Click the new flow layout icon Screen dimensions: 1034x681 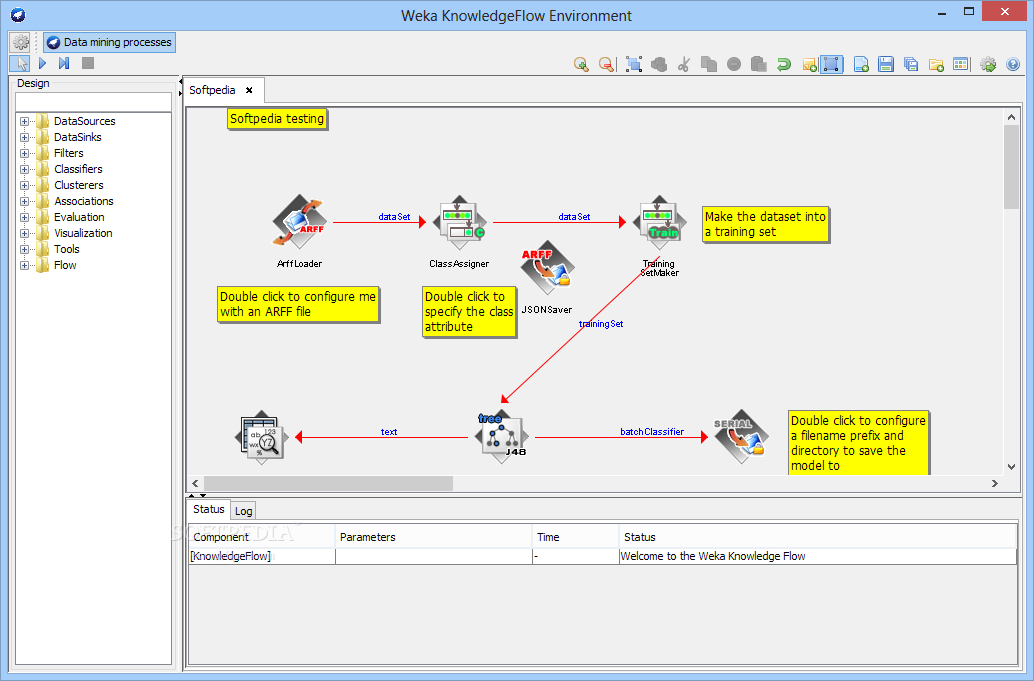point(861,64)
